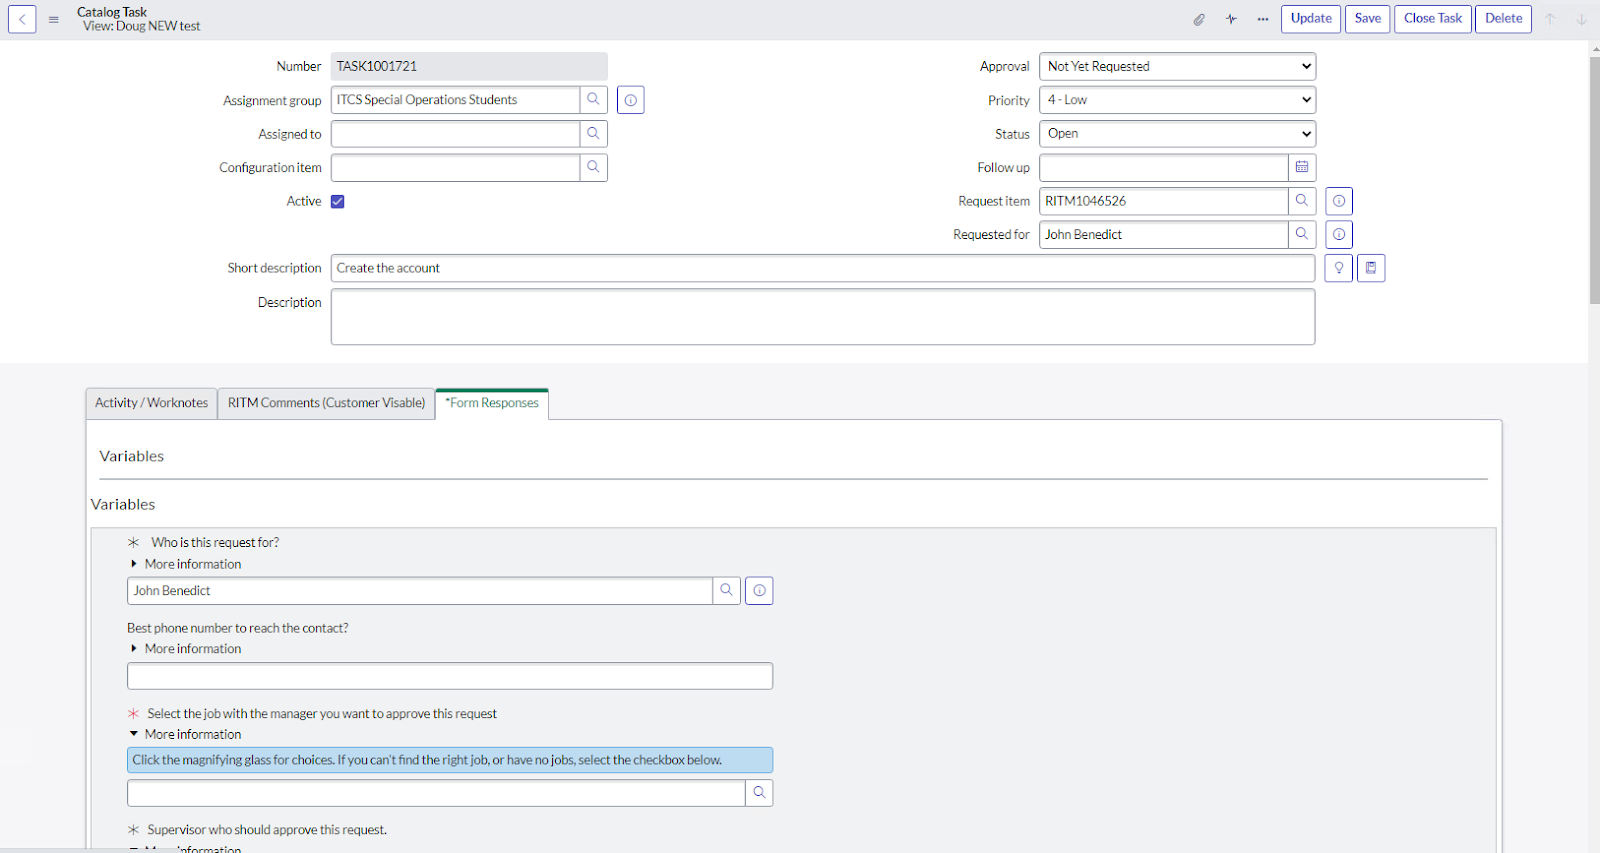This screenshot has height=853, width=1600.
Task: Look up Configuration item with magnifier icon
Action: pyautogui.click(x=593, y=167)
